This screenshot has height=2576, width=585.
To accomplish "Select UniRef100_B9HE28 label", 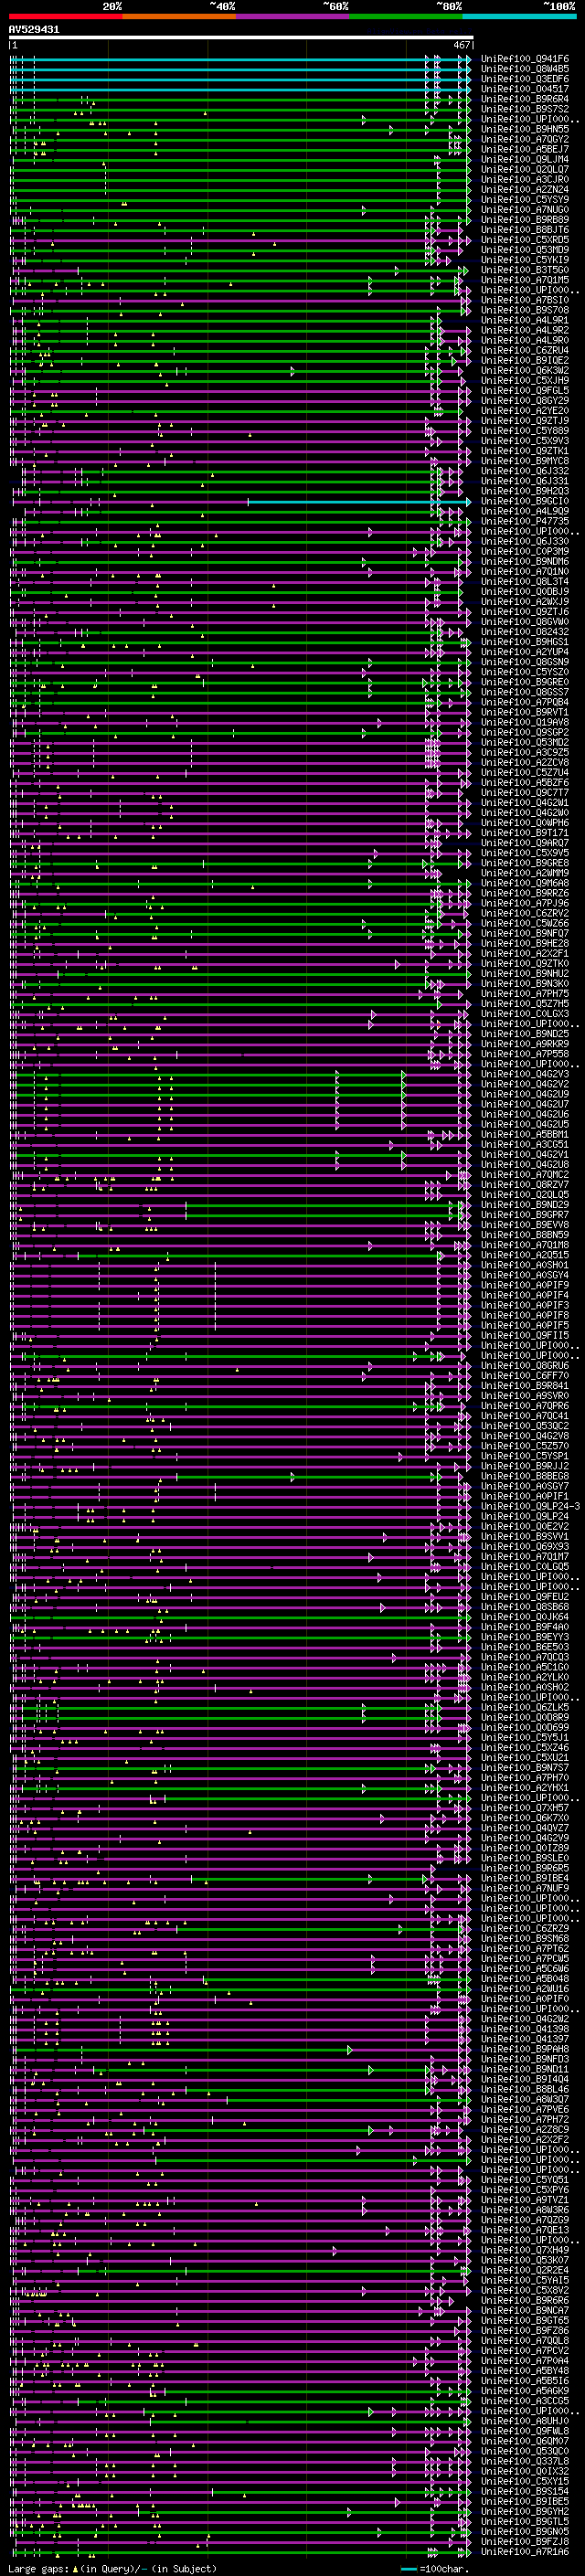I will point(525,943).
